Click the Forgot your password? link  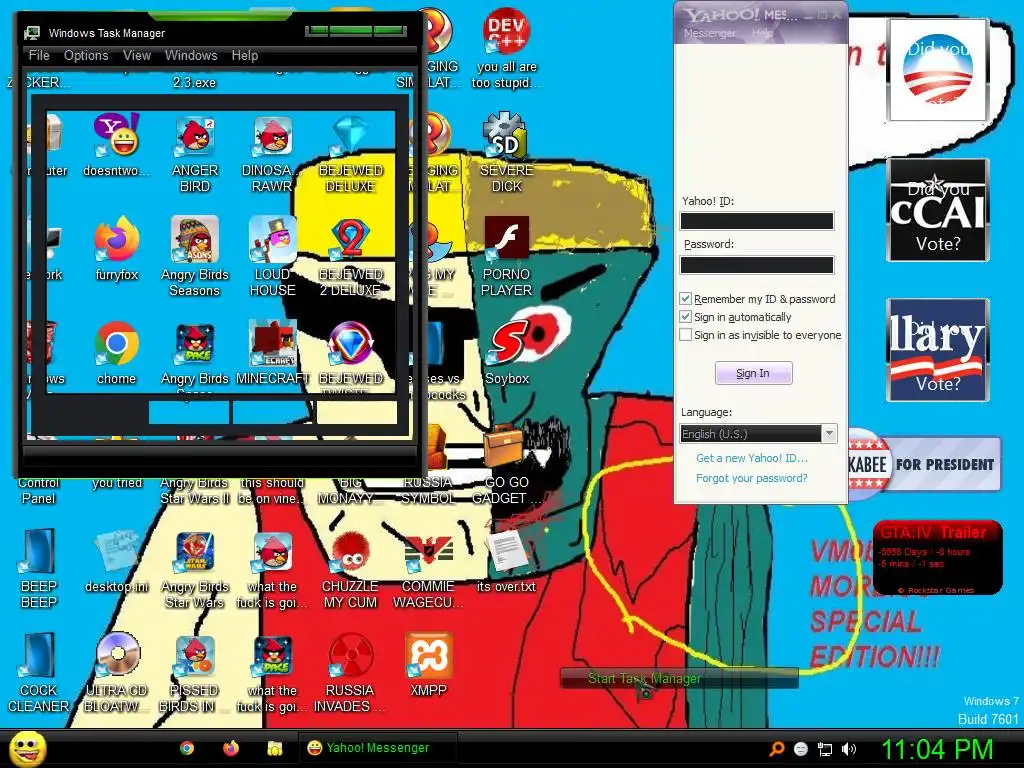[752, 478]
